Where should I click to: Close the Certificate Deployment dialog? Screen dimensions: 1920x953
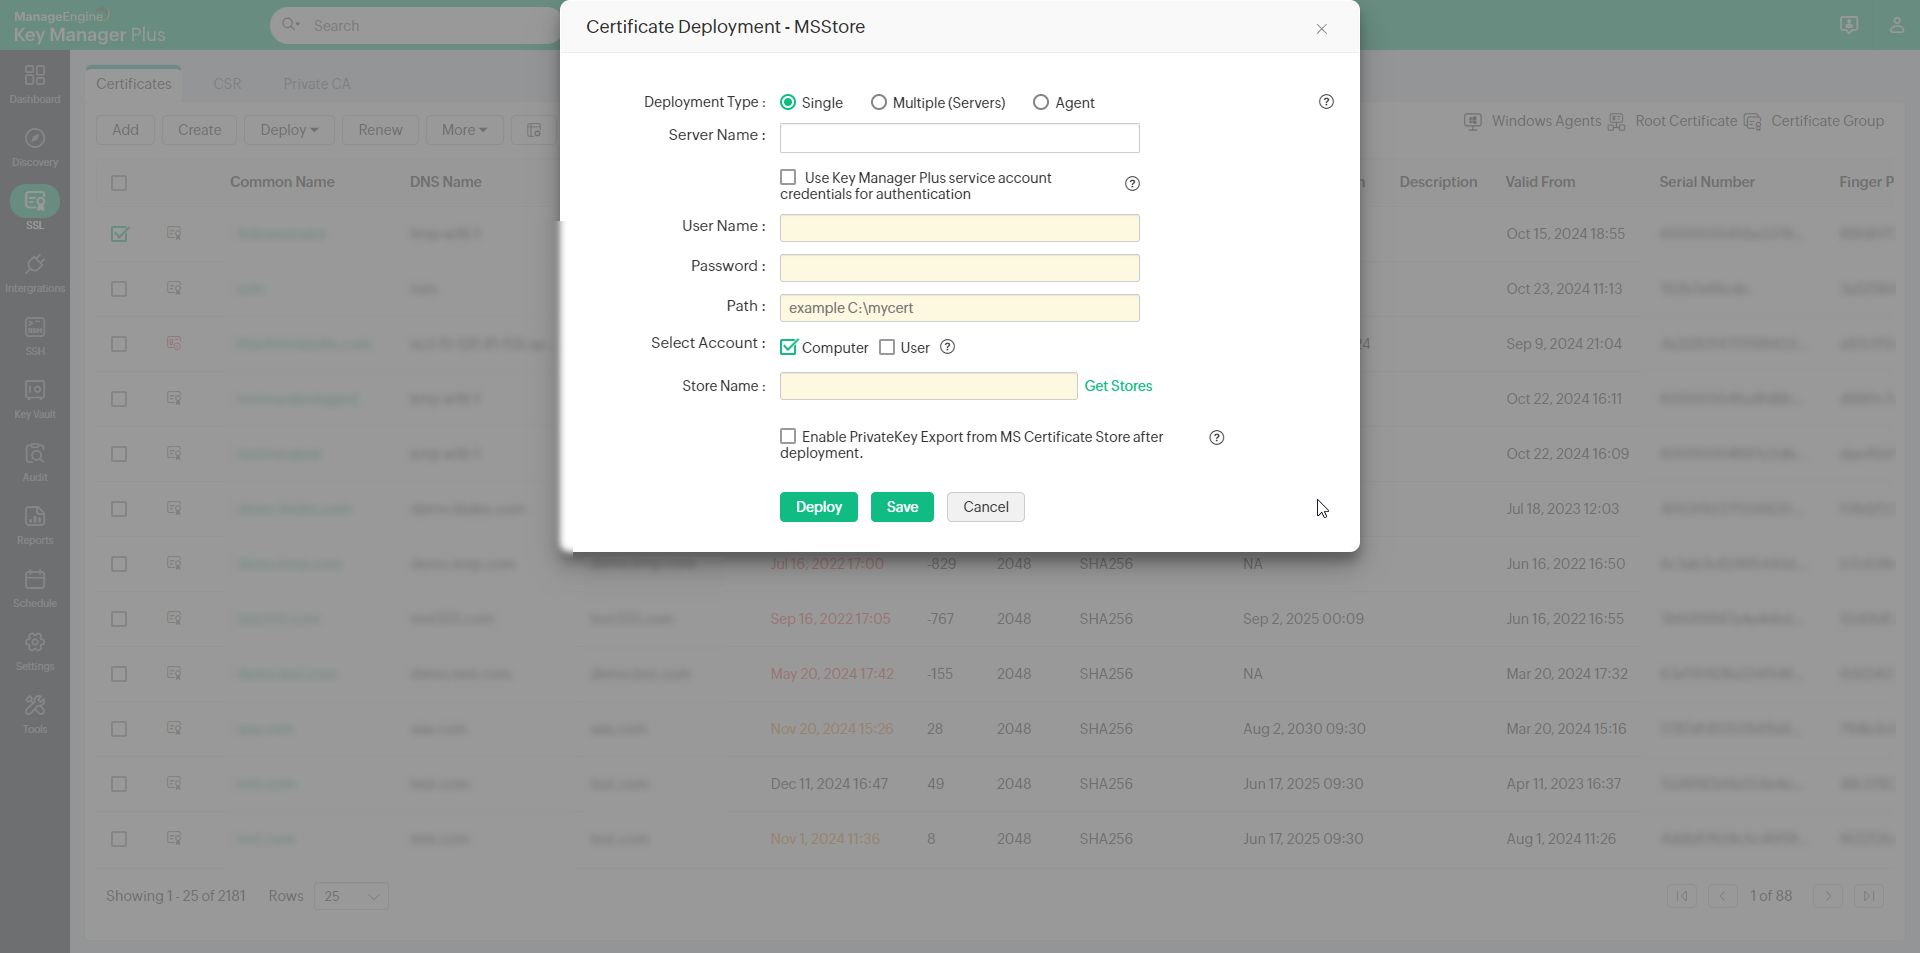click(1322, 29)
